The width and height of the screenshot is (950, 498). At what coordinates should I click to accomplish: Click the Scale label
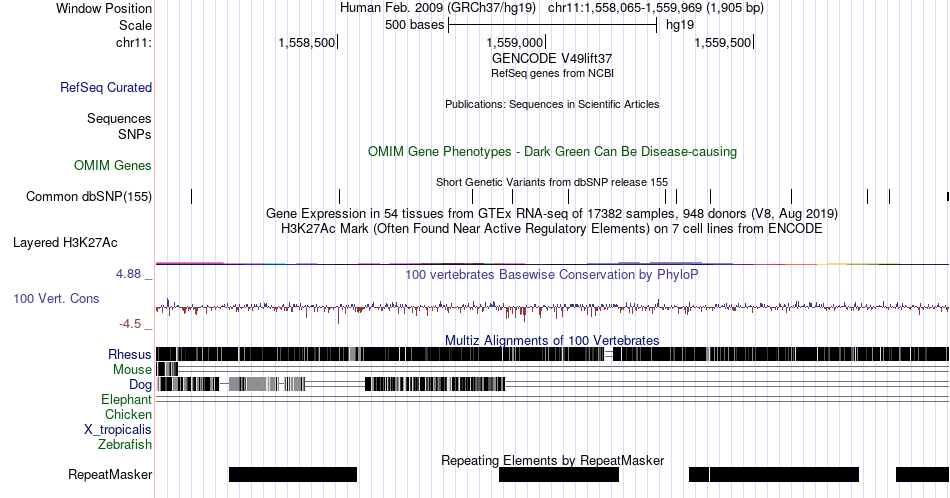pos(136,25)
